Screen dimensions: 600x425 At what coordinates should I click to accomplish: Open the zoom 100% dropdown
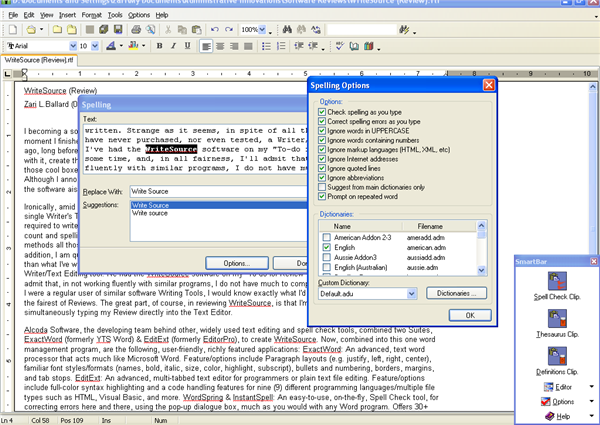[262, 29]
